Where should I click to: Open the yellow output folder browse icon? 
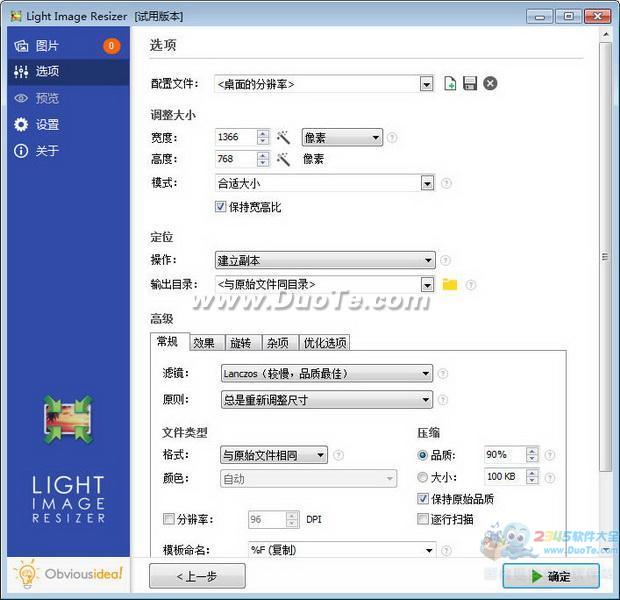point(450,285)
